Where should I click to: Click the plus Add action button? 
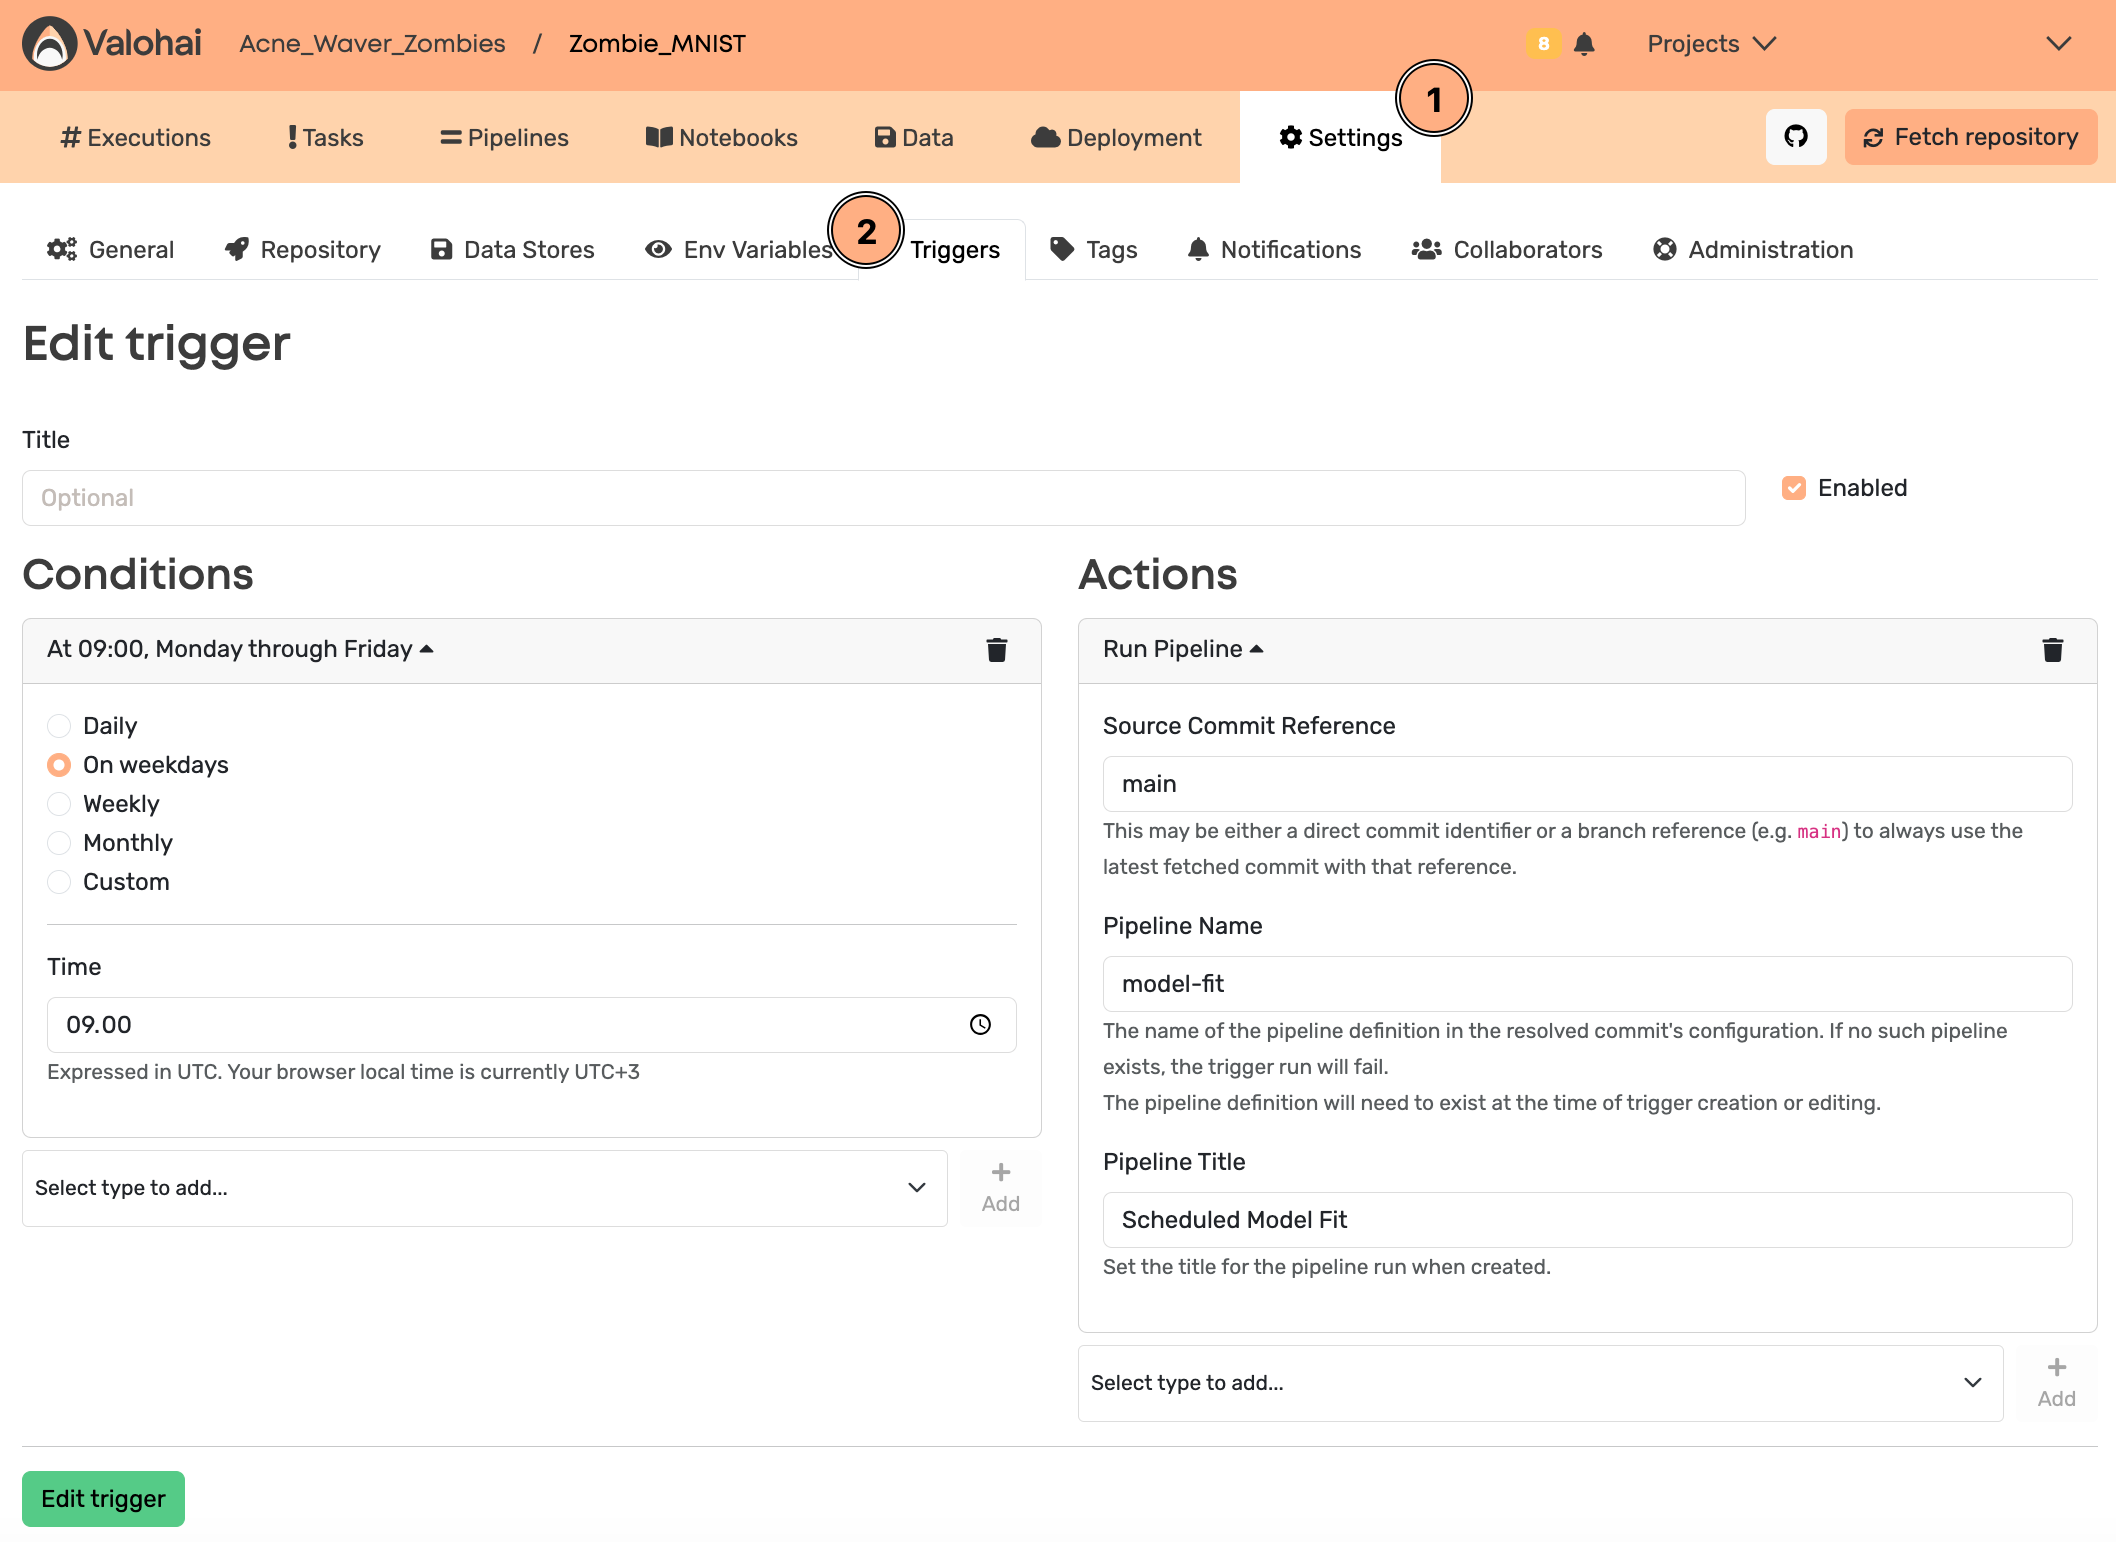click(2056, 1382)
